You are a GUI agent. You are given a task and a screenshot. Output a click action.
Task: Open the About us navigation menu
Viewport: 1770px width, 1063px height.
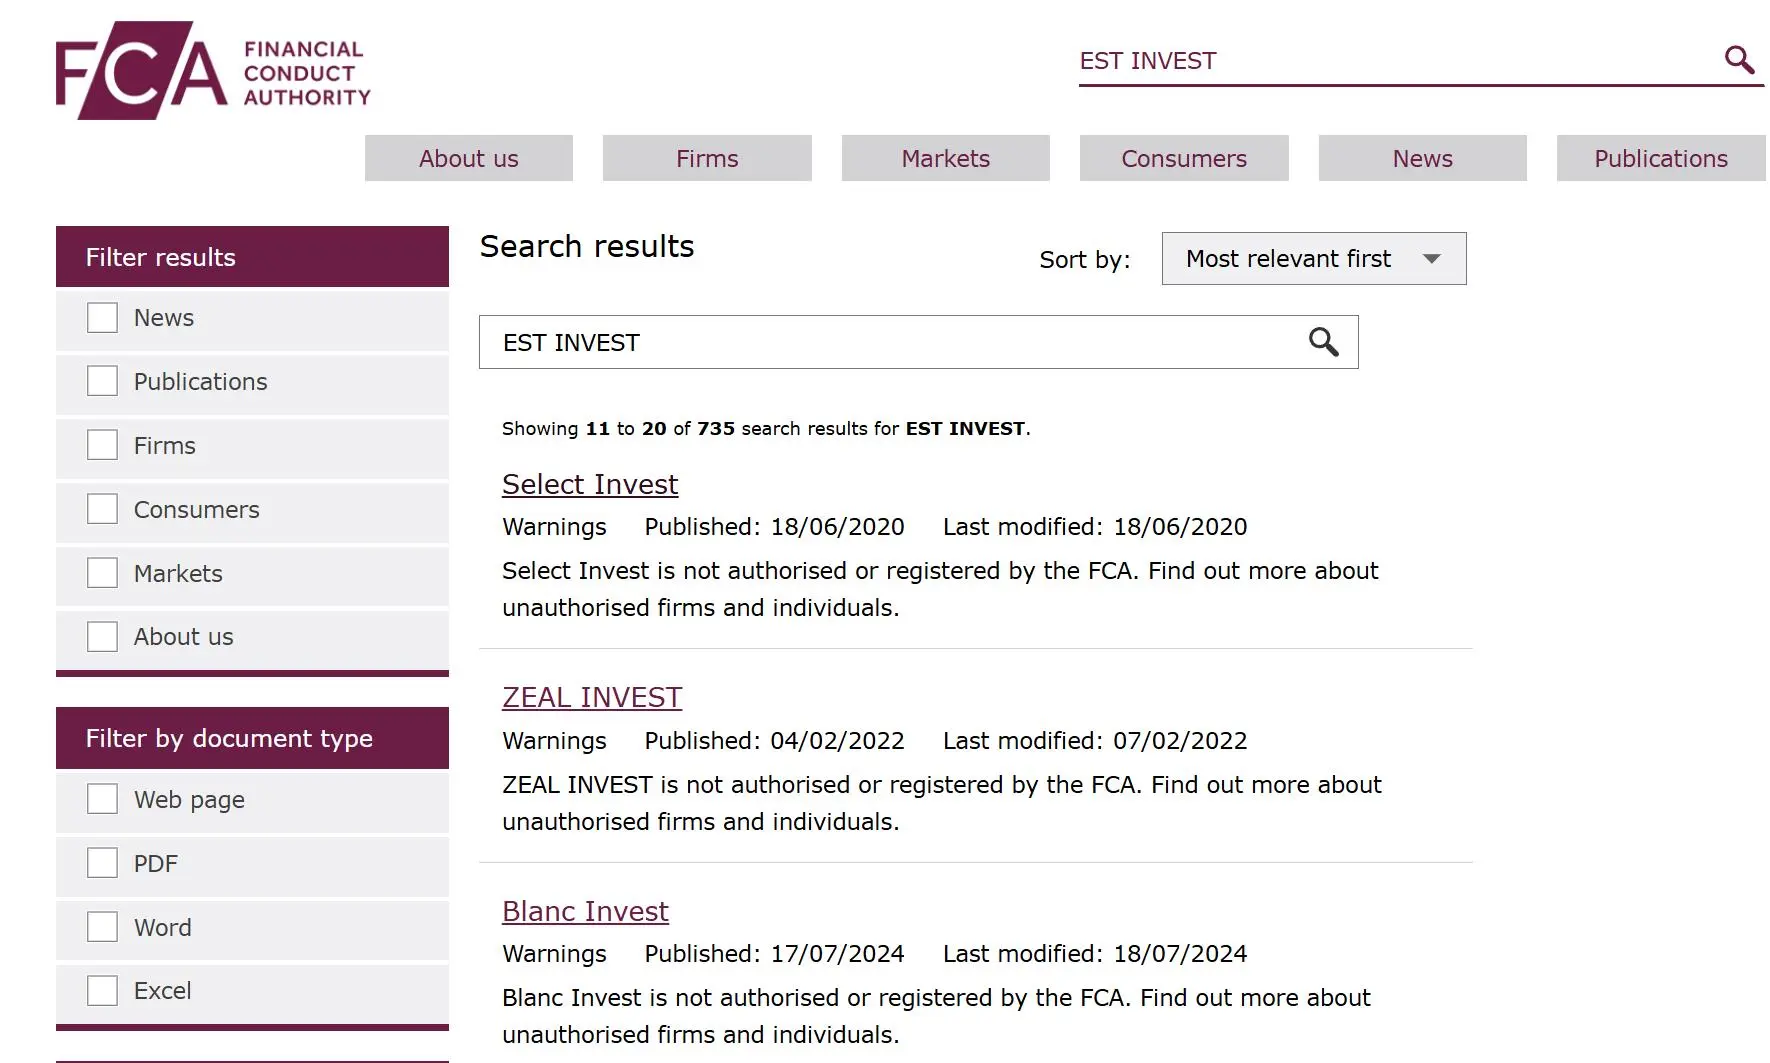(469, 158)
